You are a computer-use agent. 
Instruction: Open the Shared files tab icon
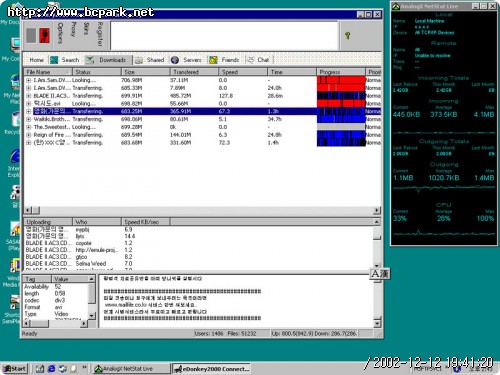[x=139, y=60]
